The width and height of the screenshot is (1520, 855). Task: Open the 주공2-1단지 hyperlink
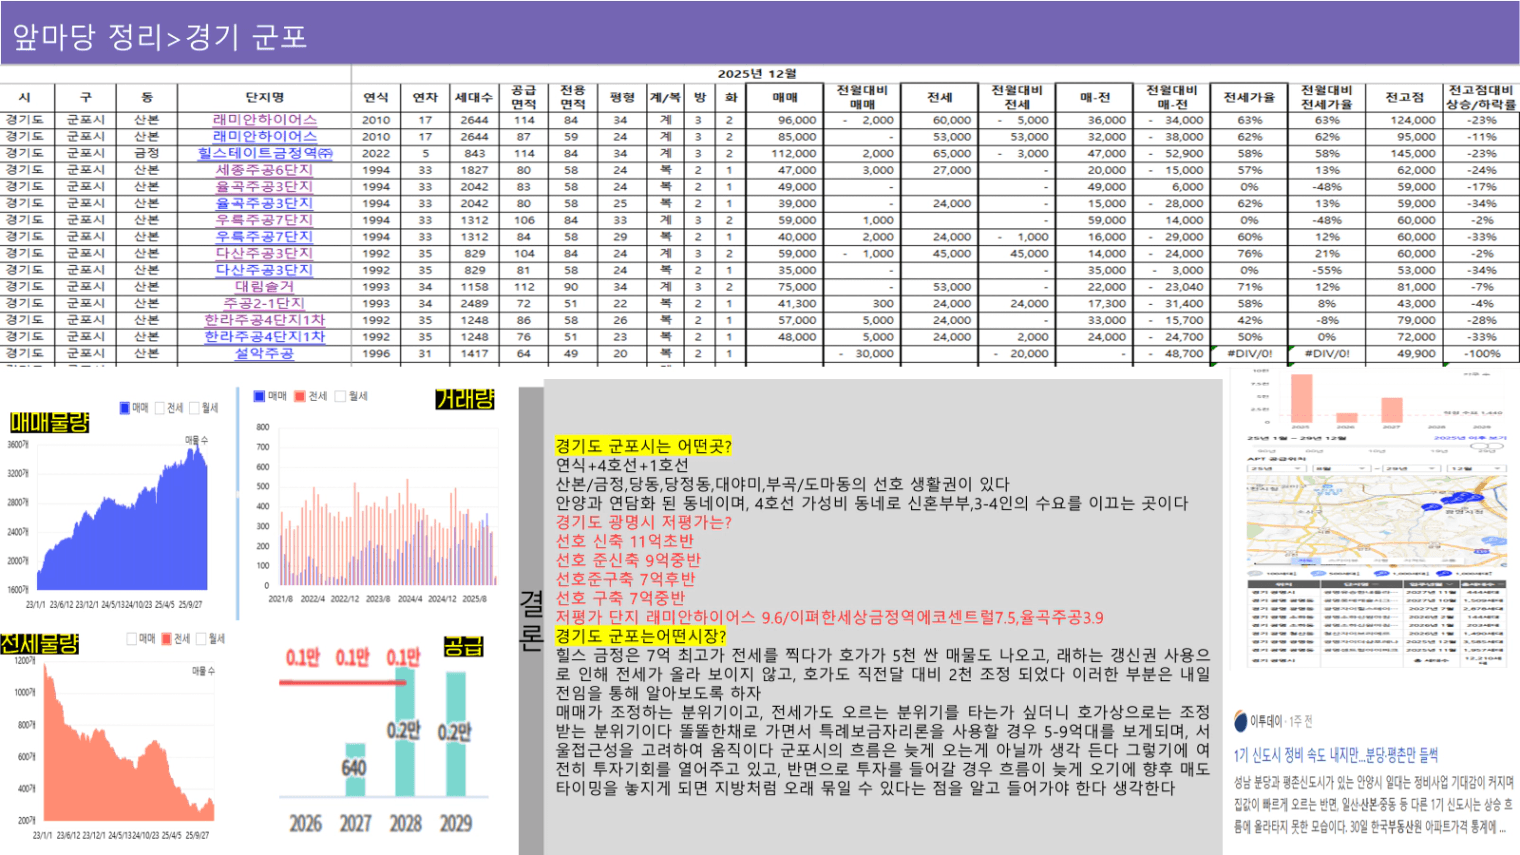[x=264, y=303]
